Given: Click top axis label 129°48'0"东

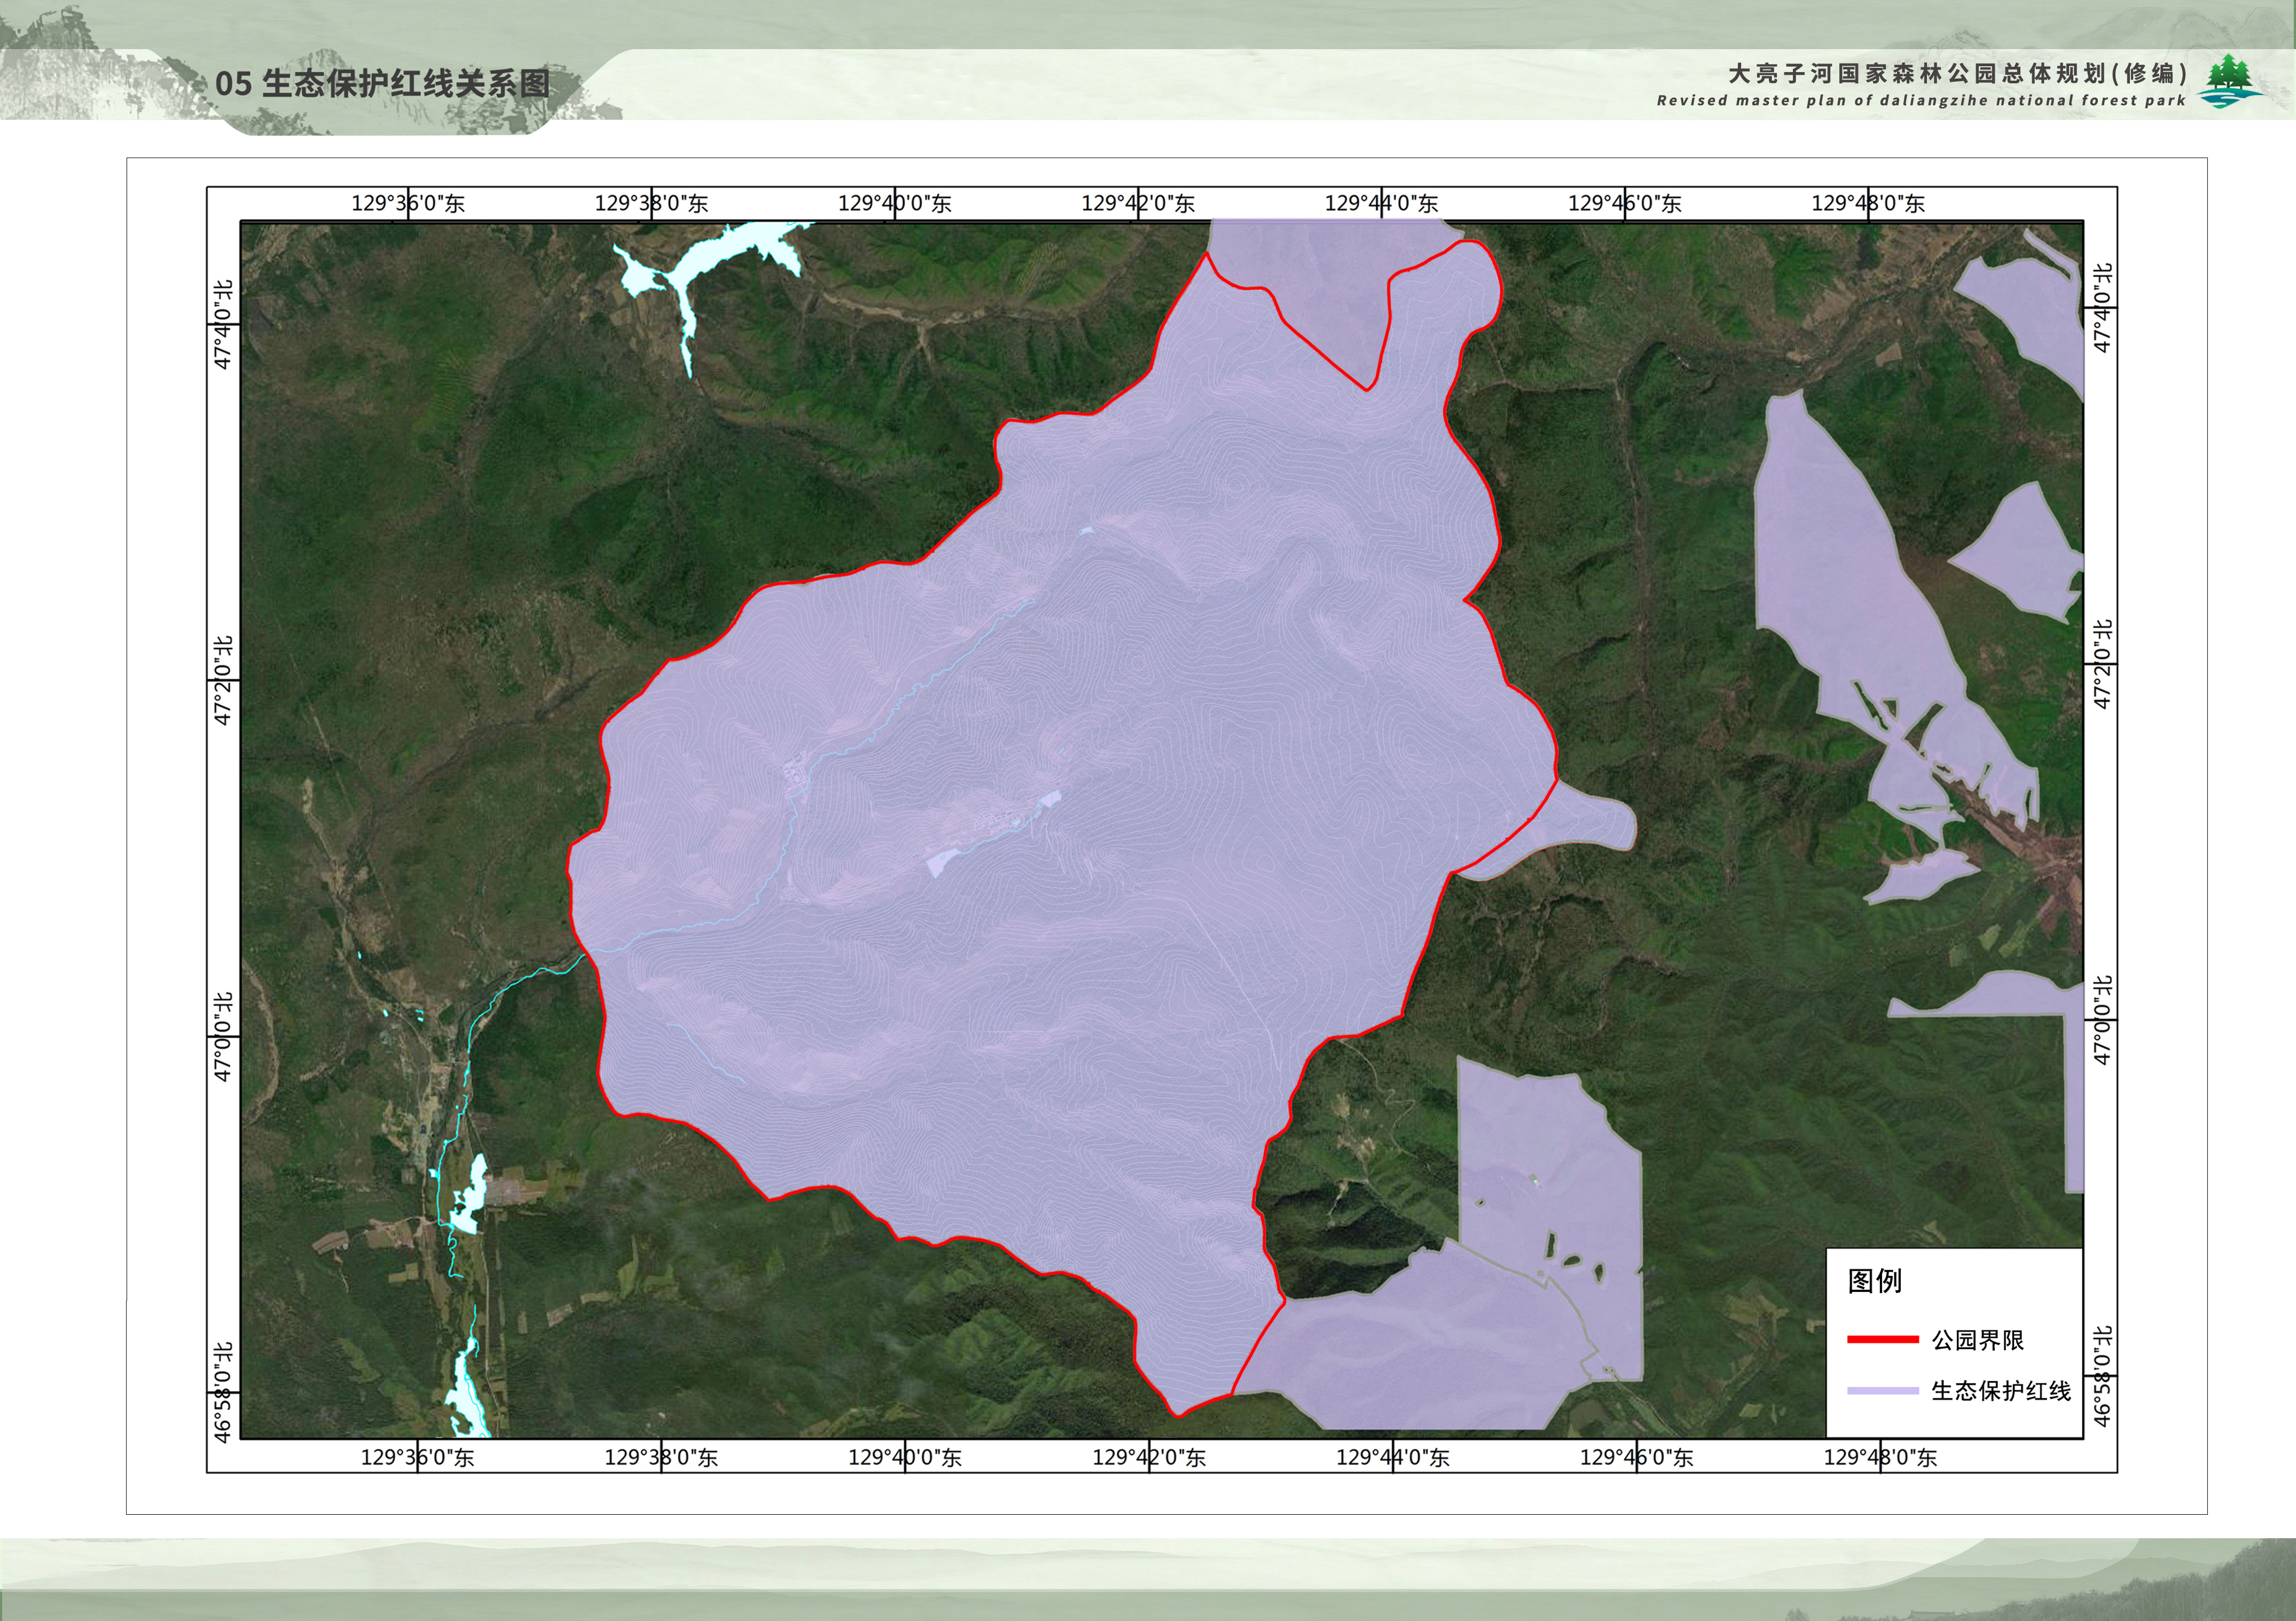Looking at the screenshot, I should tap(1868, 204).
